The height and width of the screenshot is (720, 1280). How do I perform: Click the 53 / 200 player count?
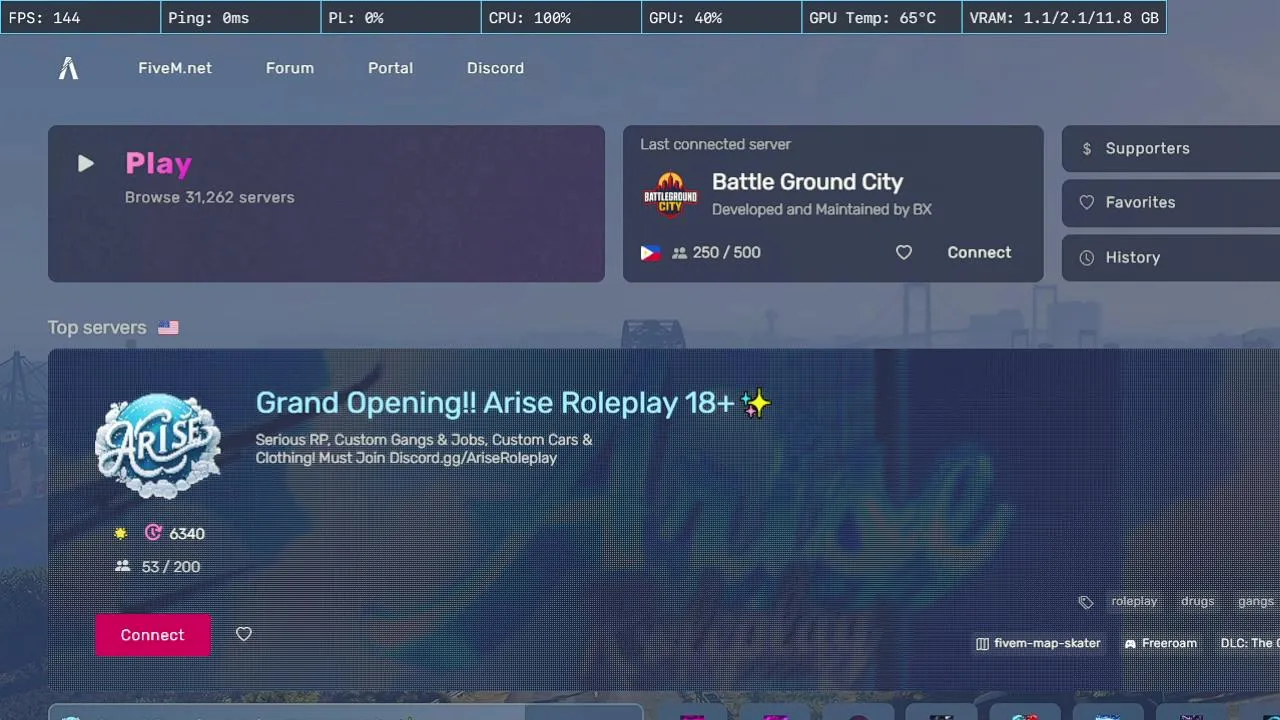(171, 567)
